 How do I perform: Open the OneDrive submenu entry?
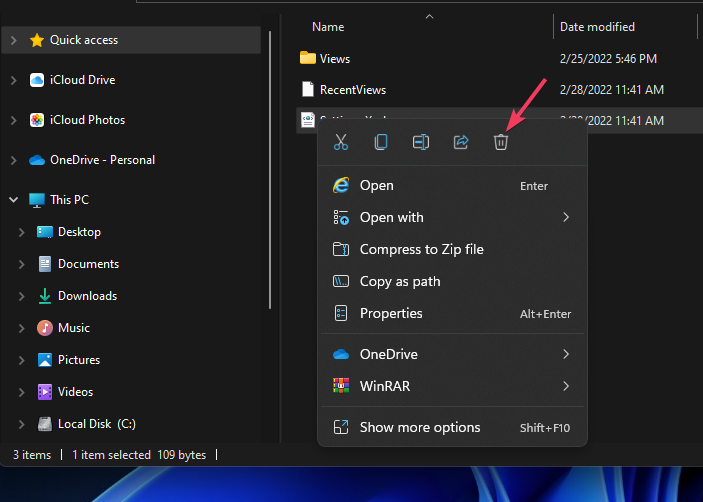(x=452, y=354)
